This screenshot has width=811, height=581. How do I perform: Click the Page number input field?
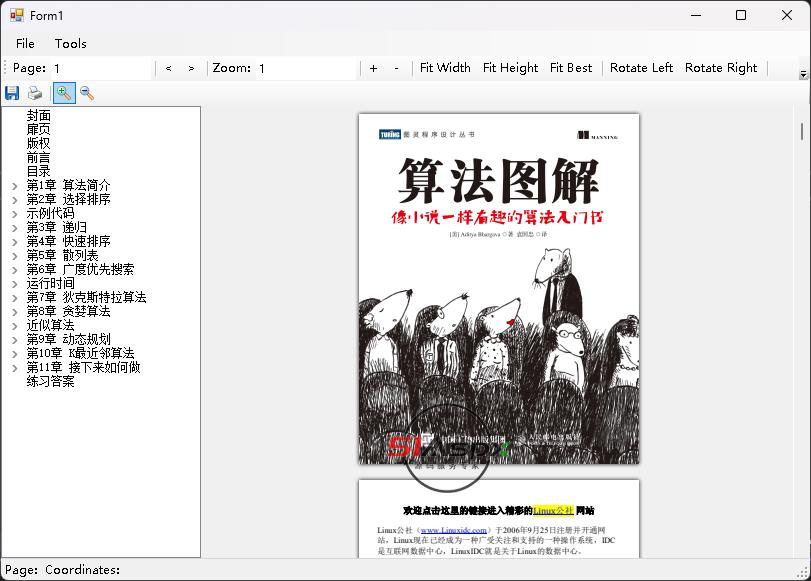tap(102, 68)
